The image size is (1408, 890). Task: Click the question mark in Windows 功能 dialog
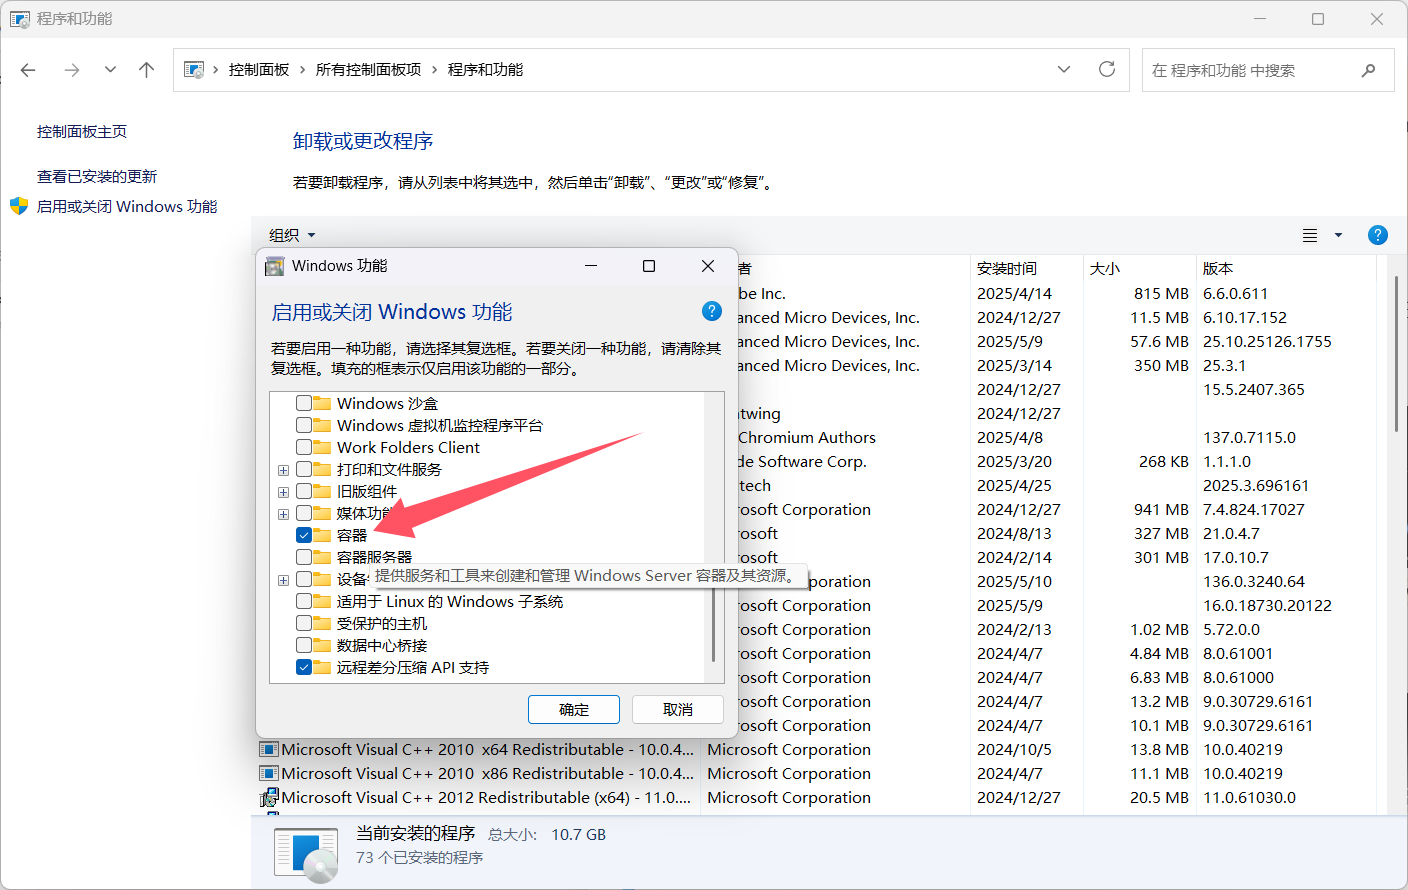[x=711, y=311]
